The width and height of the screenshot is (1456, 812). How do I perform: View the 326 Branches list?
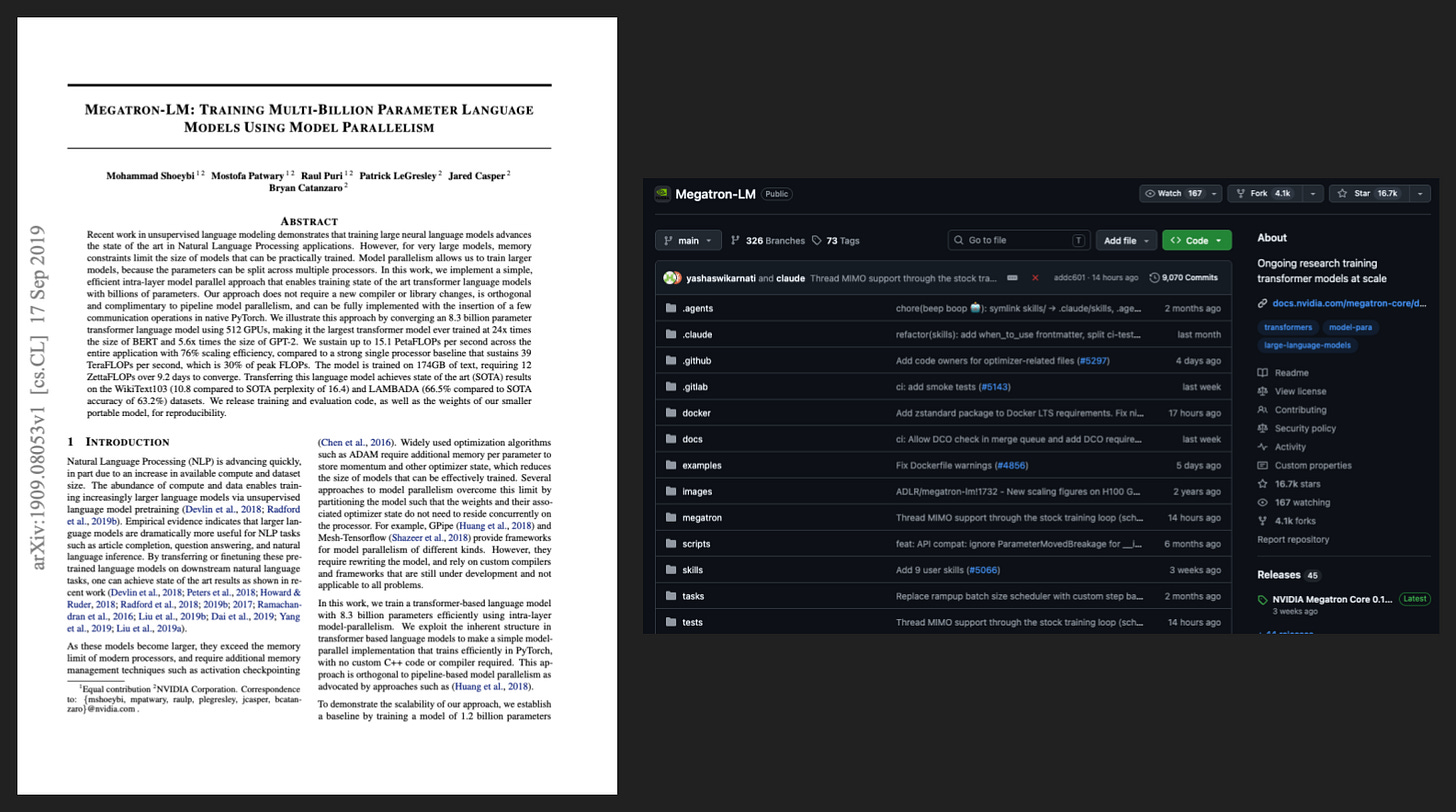pyautogui.click(x=767, y=241)
